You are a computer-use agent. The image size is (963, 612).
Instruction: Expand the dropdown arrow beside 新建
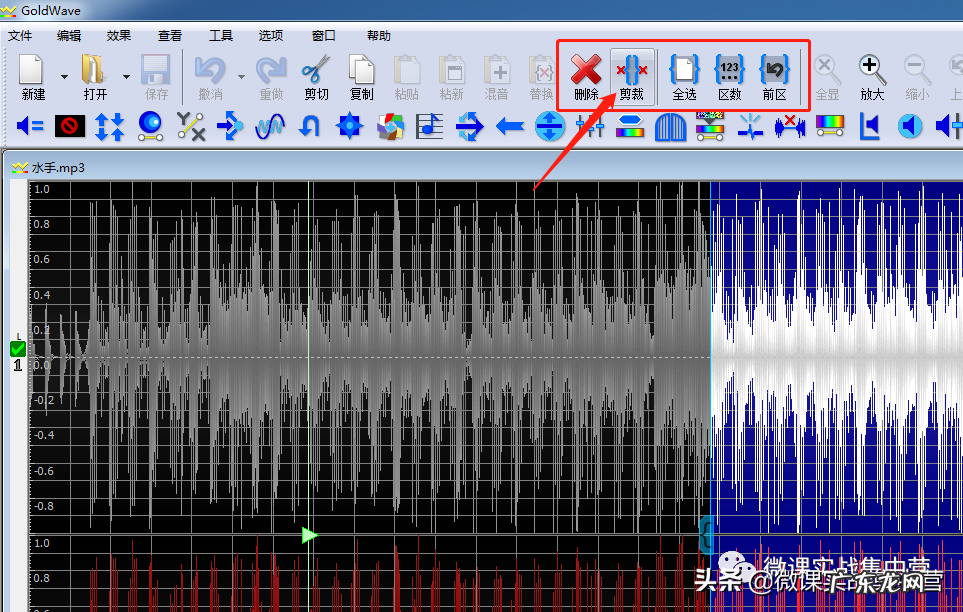(x=64, y=76)
